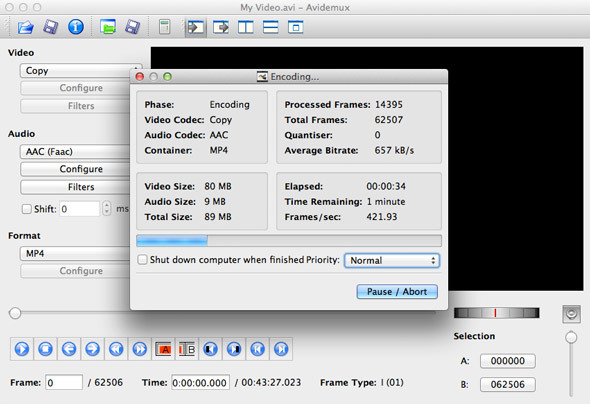The height and width of the screenshot is (404, 590).
Task: Click the stop playback button
Action: [x=45, y=349]
